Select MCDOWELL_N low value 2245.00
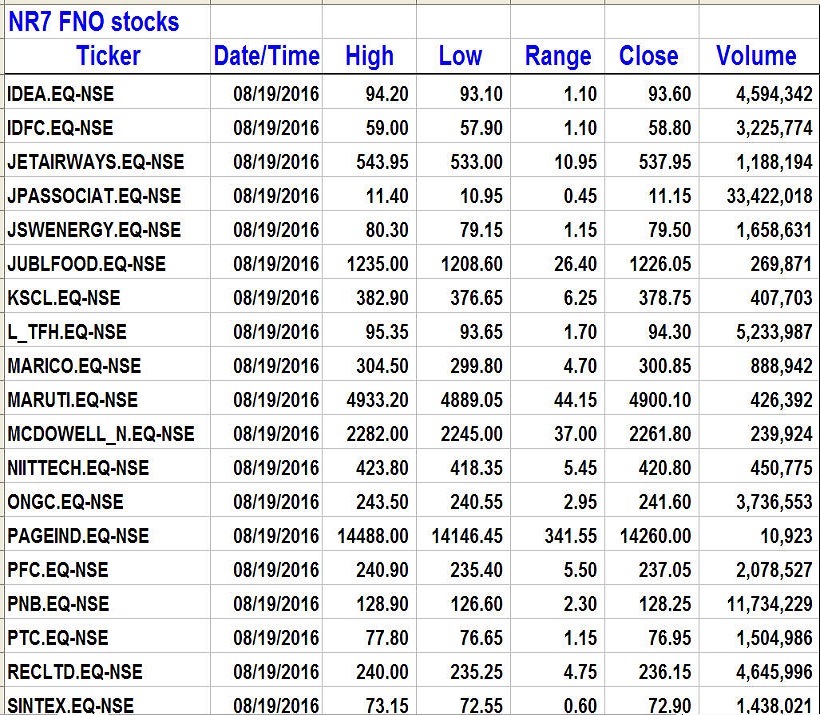820x715 pixels. click(470, 434)
